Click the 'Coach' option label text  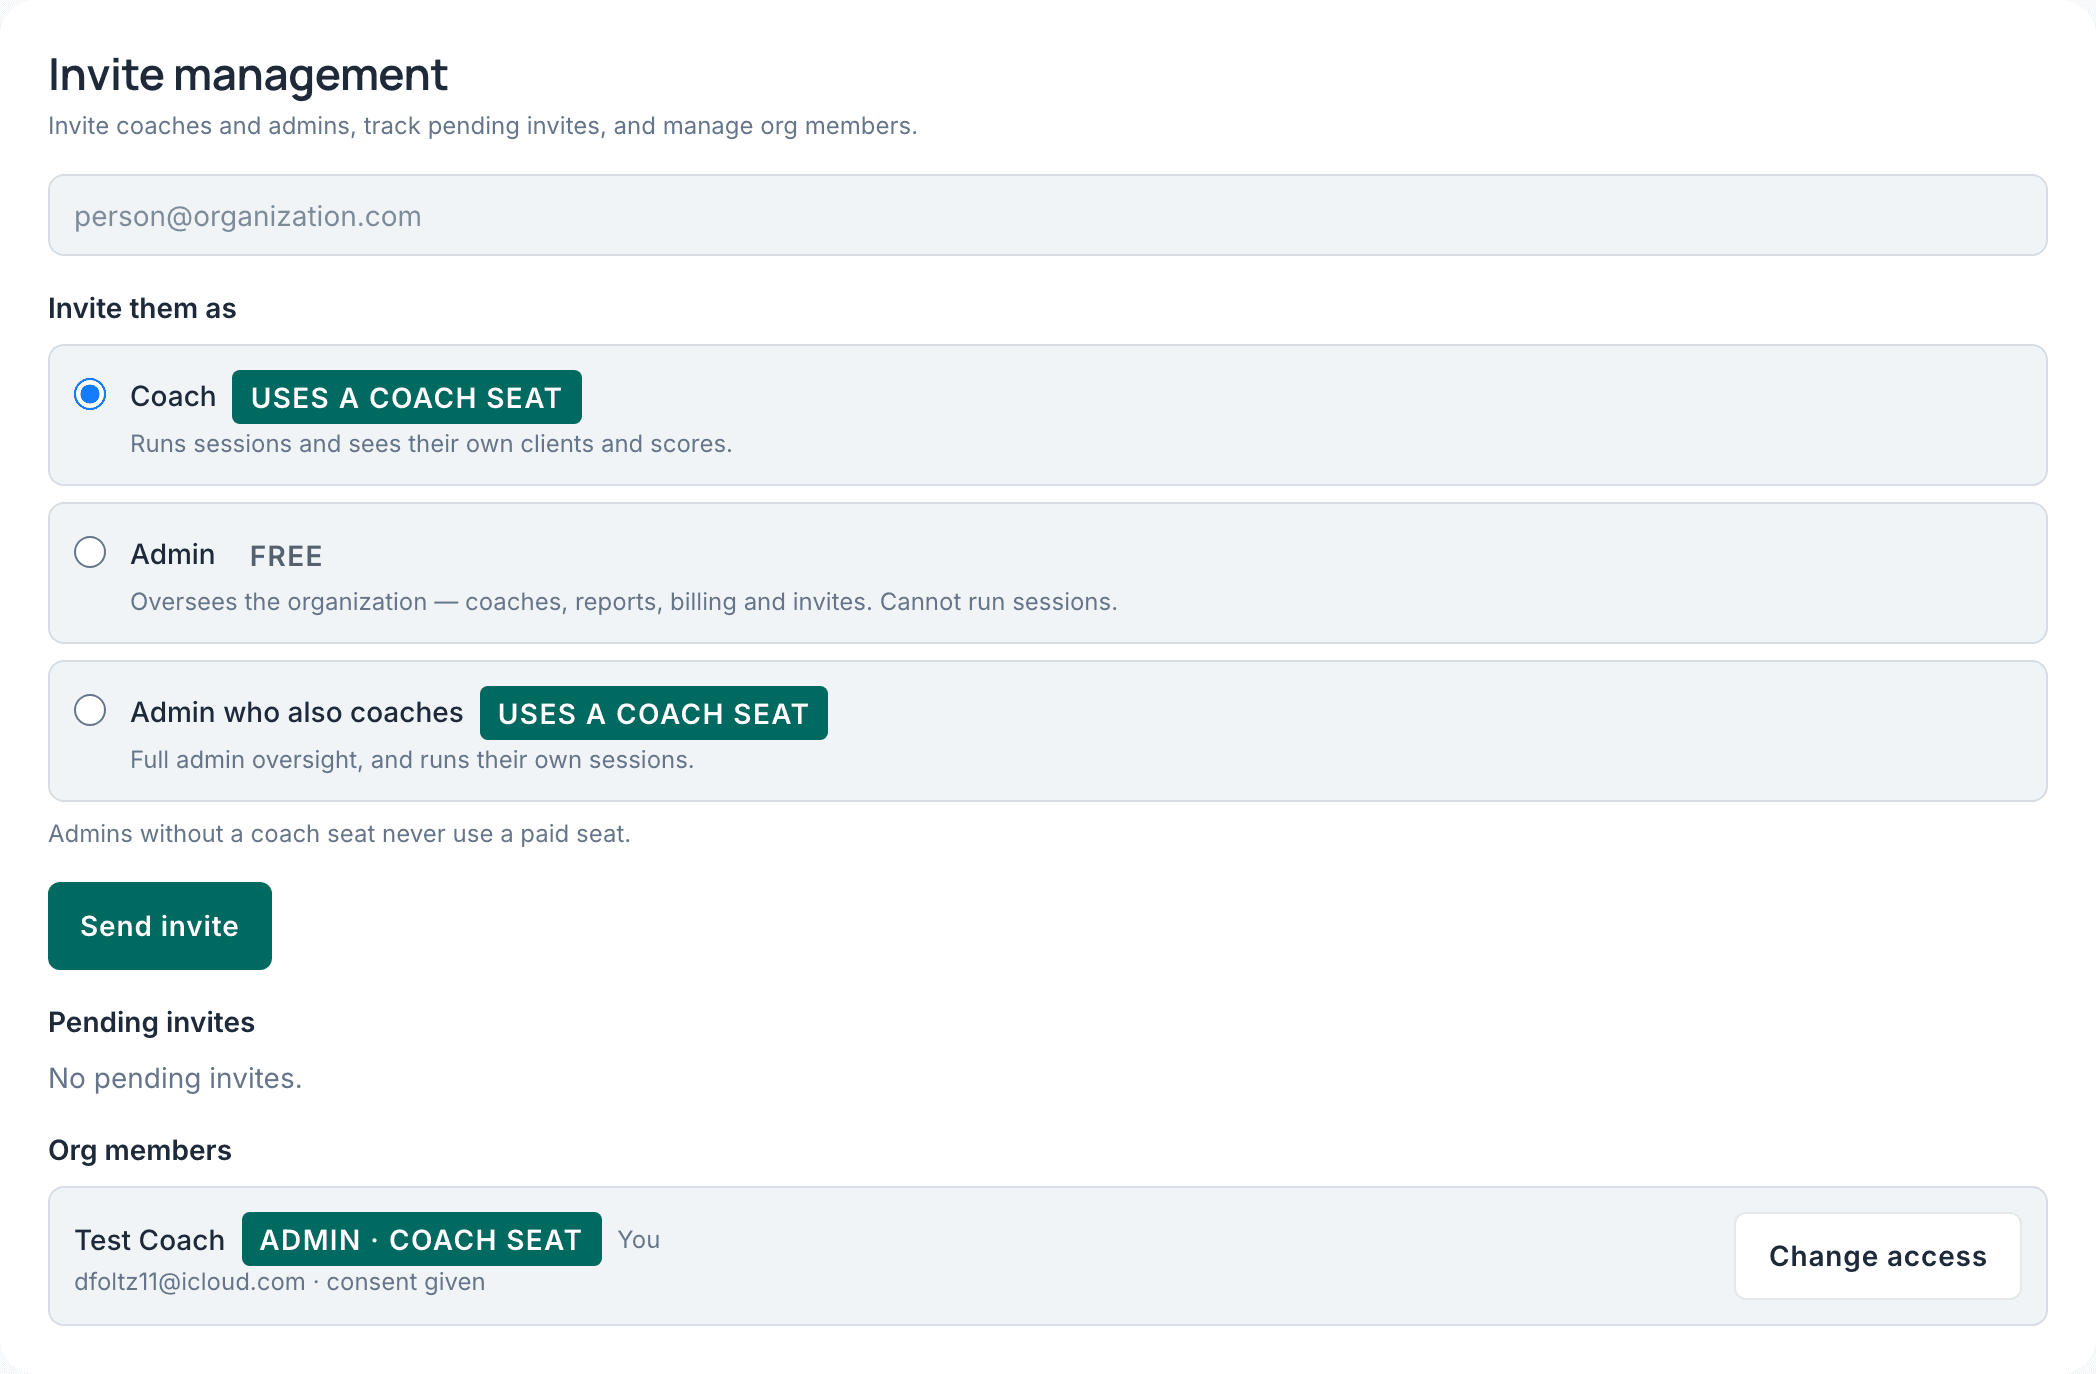[x=173, y=396]
